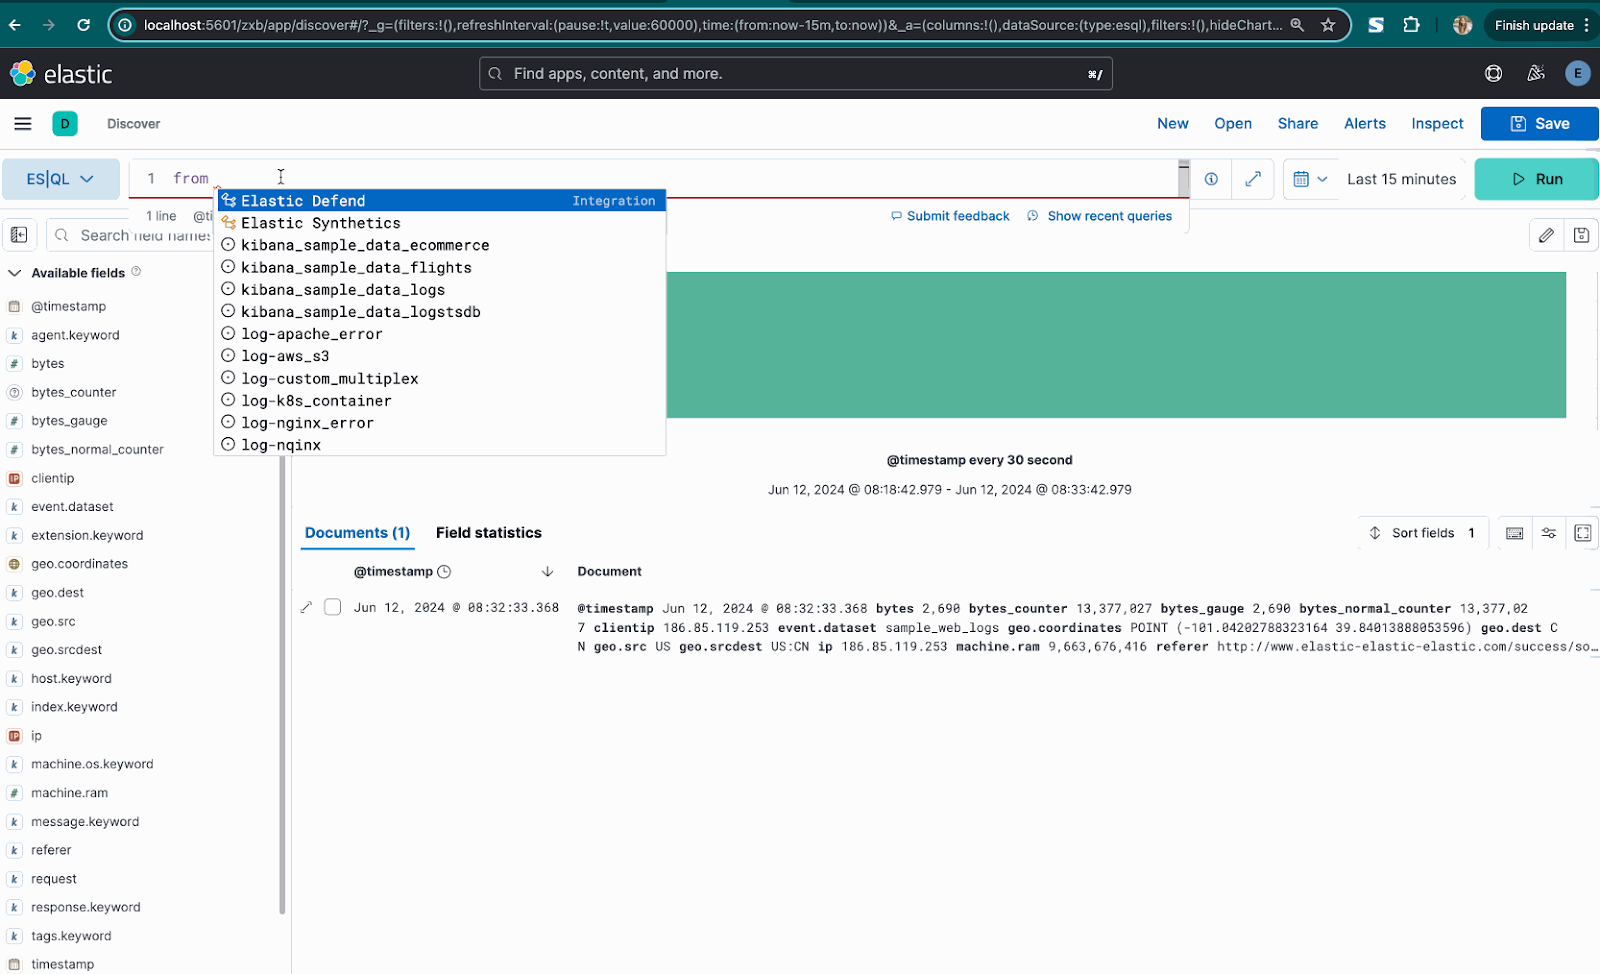Choose log-aws_s3 suggestion

pyautogui.click(x=440, y=356)
